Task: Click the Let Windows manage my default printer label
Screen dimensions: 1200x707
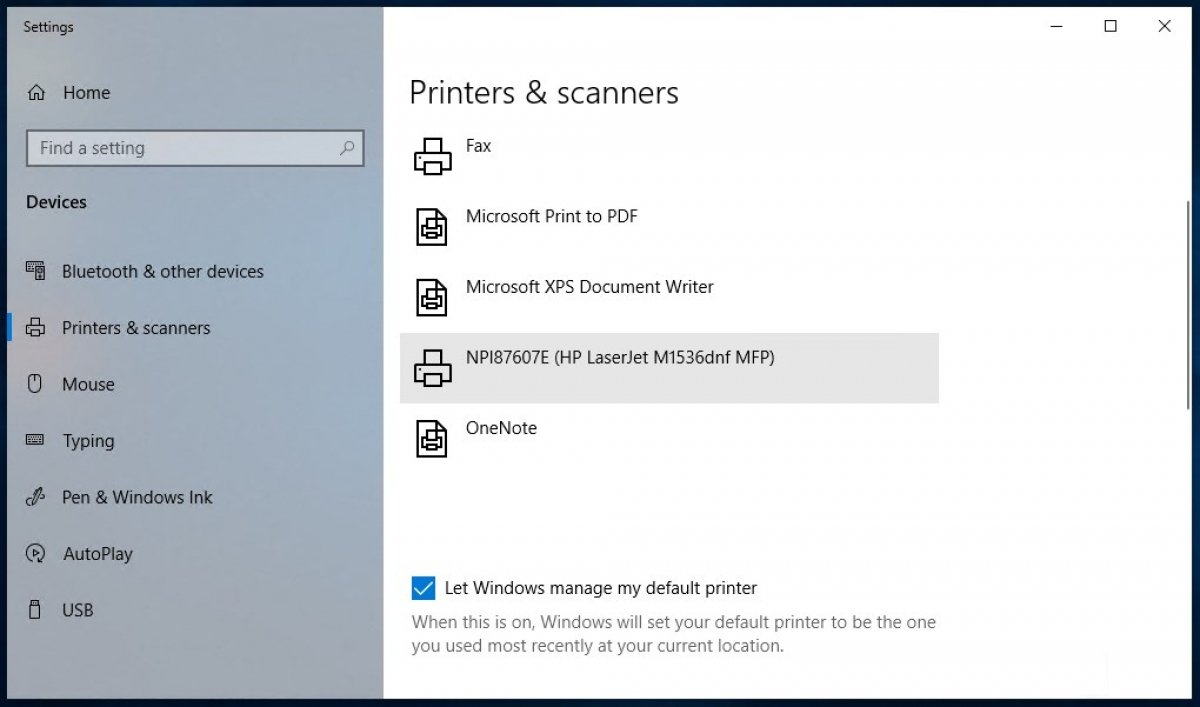Action: point(601,588)
